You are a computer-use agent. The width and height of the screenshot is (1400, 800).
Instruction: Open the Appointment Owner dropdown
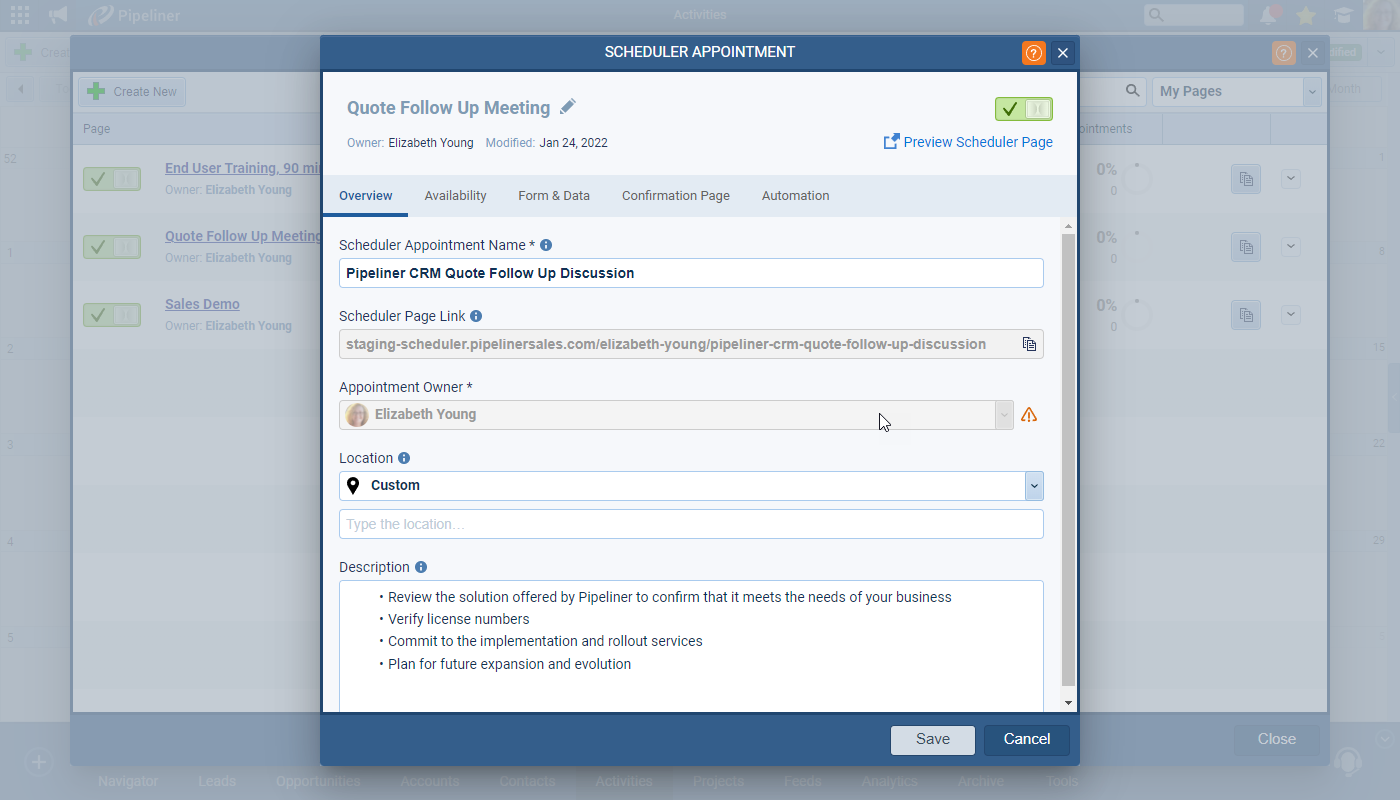pos(1003,415)
